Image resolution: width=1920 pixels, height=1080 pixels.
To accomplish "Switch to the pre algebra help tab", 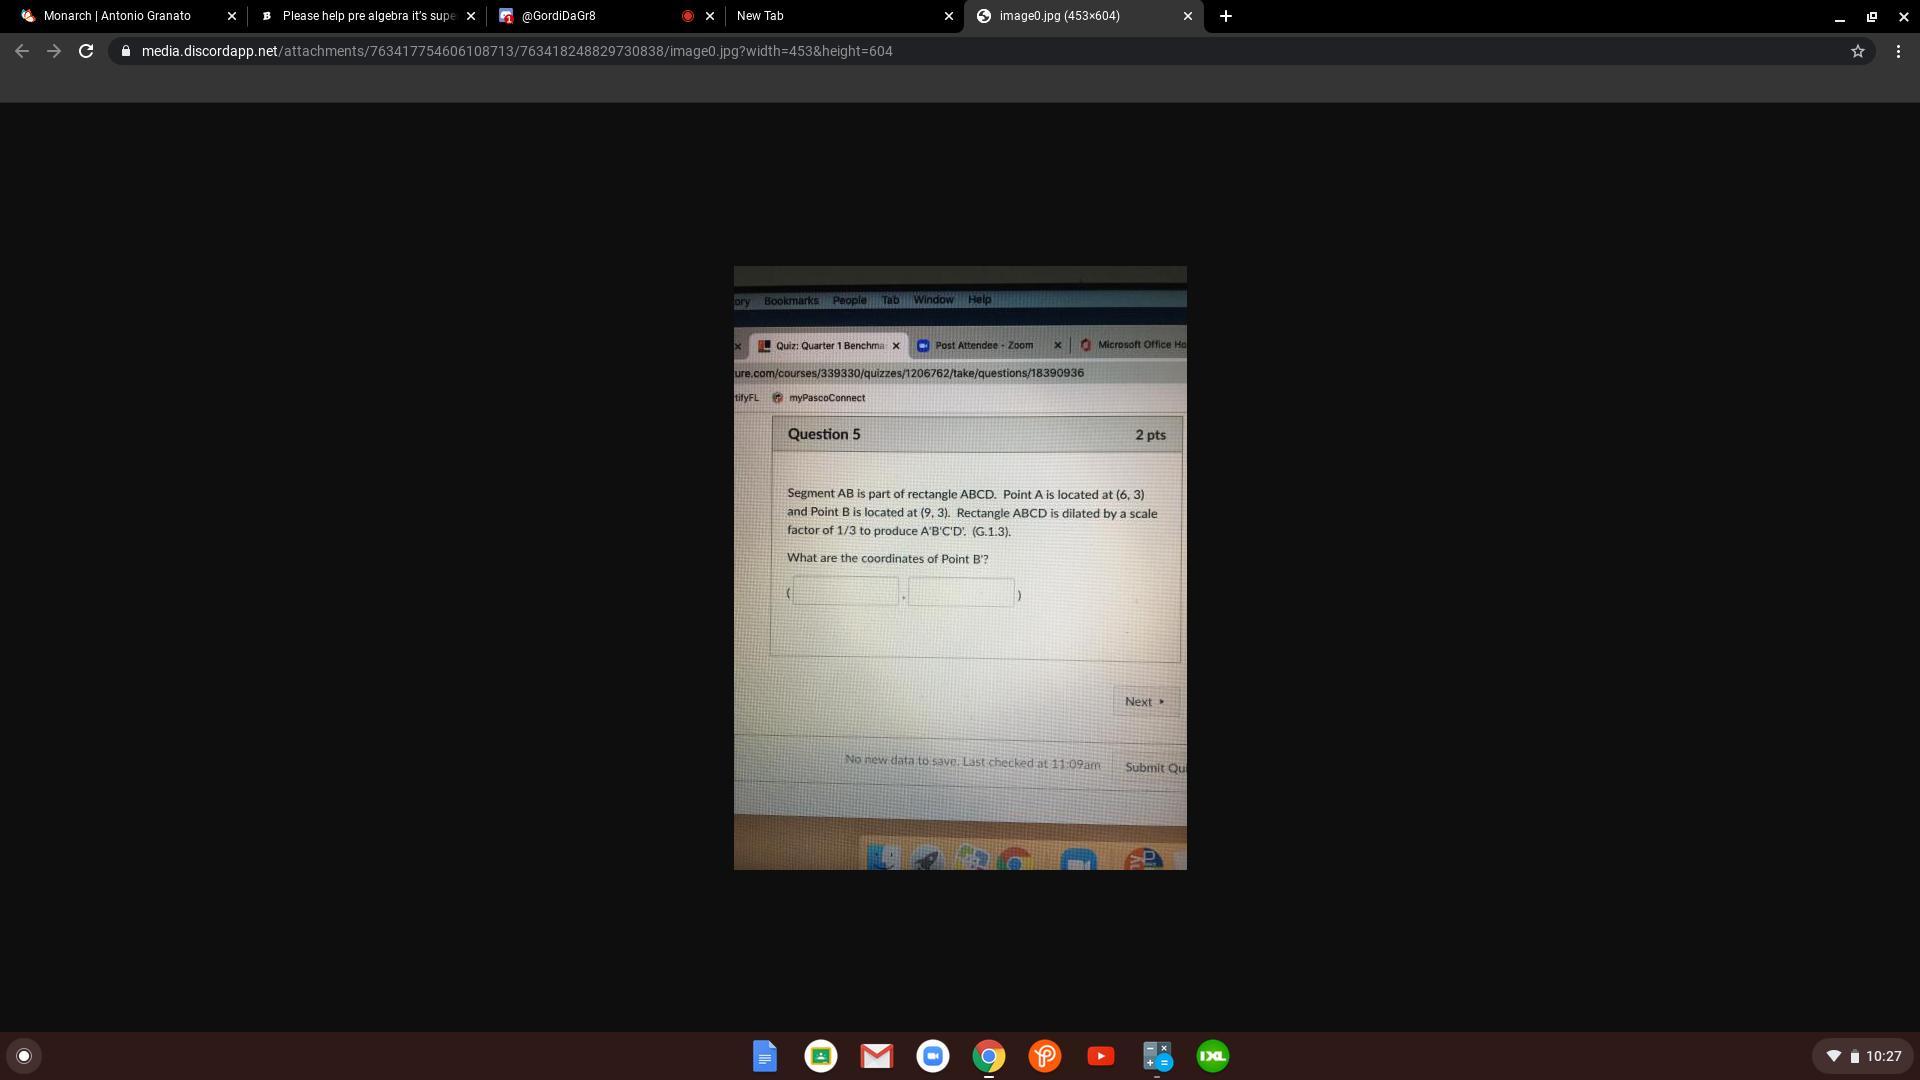I will tap(367, 16).
